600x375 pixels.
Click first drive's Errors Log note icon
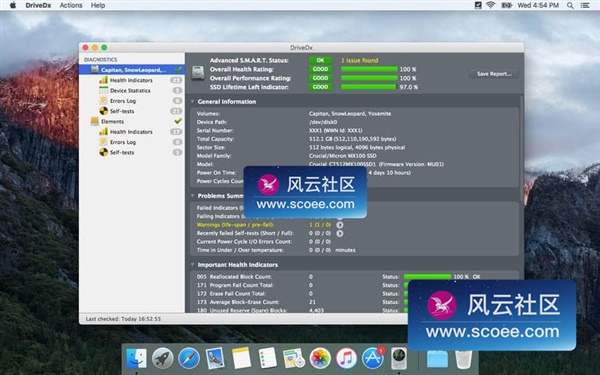pyautogui.click(x=103, y=101)
